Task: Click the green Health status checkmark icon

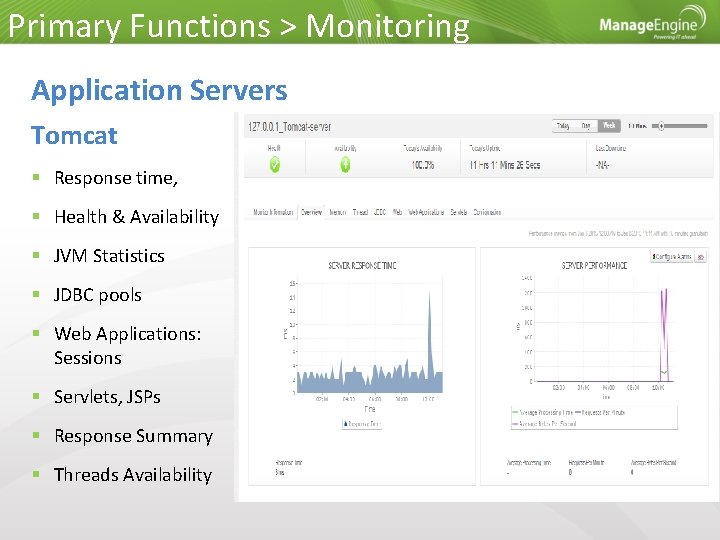Action: coord(275,164)
